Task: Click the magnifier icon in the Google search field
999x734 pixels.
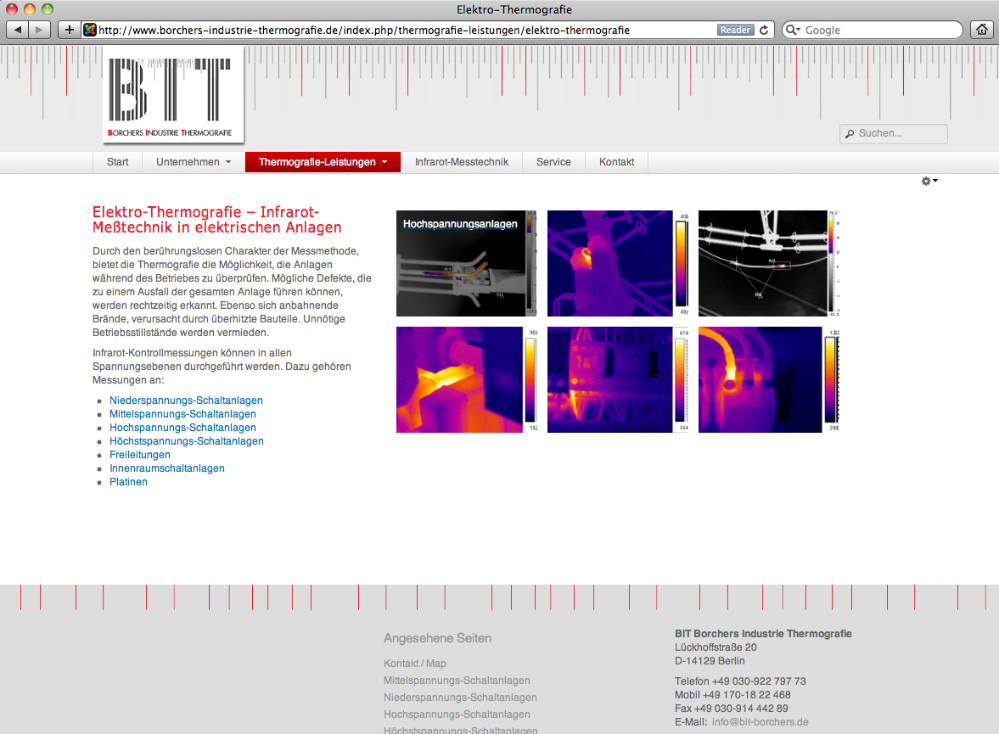Action: click(790, 29)
